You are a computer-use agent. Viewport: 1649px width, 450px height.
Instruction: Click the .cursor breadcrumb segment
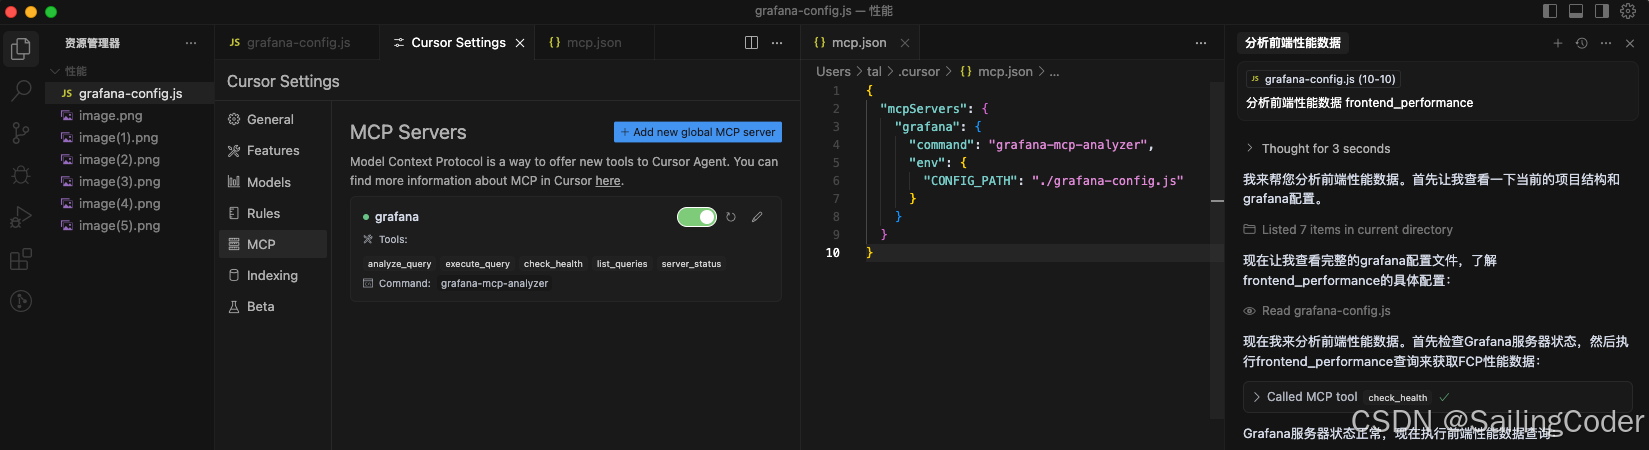(919, 72)
